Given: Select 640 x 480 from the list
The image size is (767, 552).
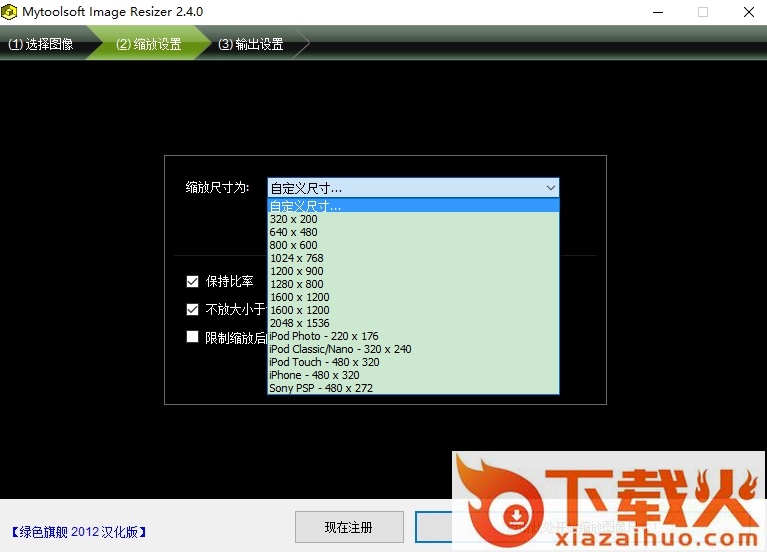Looking at the screenshot, I should 413,232.
